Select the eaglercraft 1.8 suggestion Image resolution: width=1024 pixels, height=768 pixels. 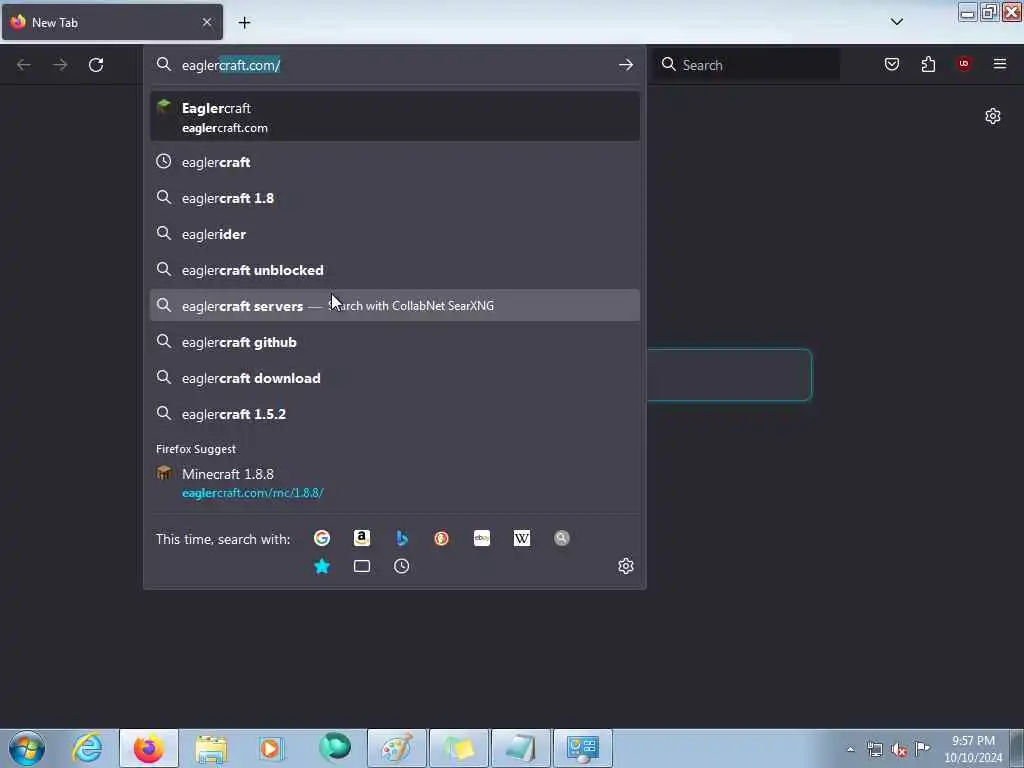(x=394, y=198)
